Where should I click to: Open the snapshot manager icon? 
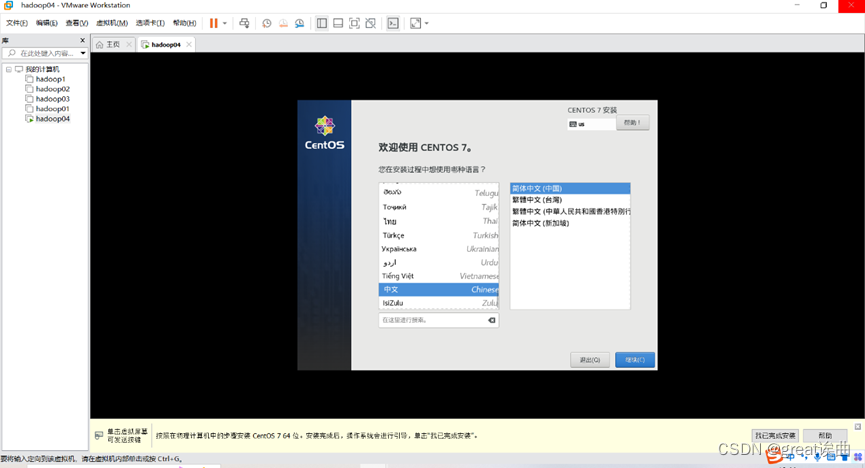(x=300, y=23)
